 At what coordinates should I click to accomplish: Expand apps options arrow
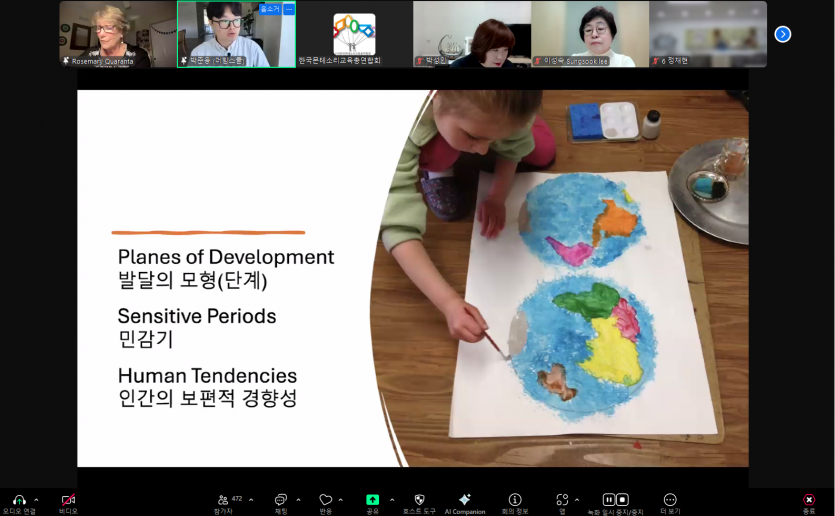click(x=577, y=500)
